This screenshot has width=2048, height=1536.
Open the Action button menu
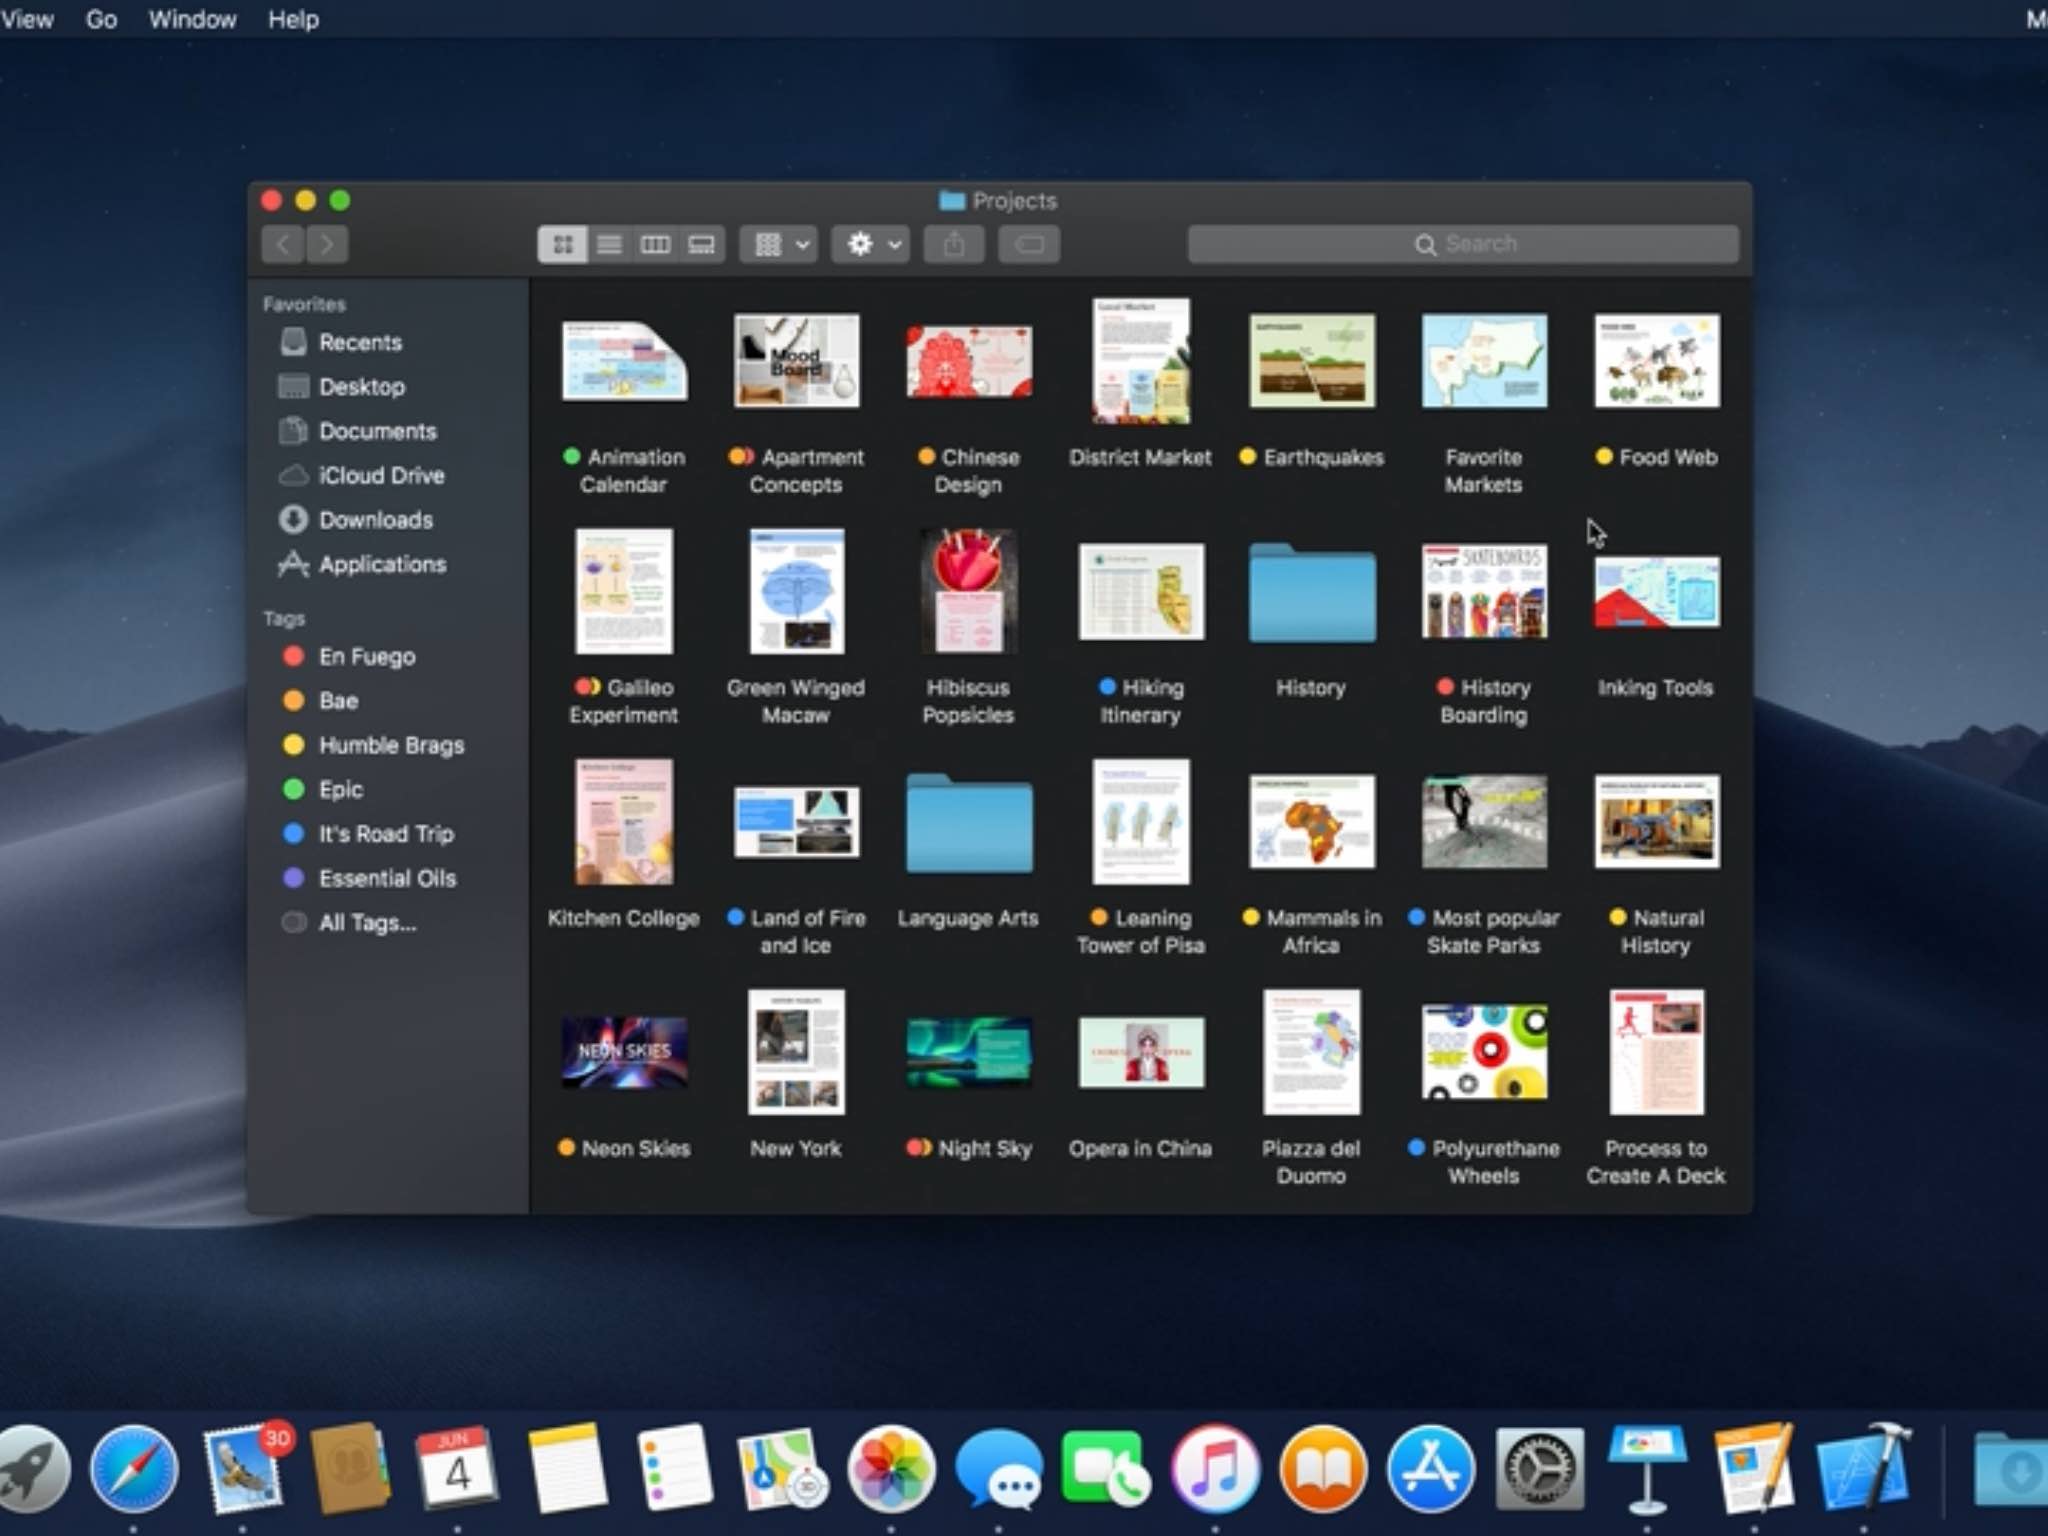[876, 242]
